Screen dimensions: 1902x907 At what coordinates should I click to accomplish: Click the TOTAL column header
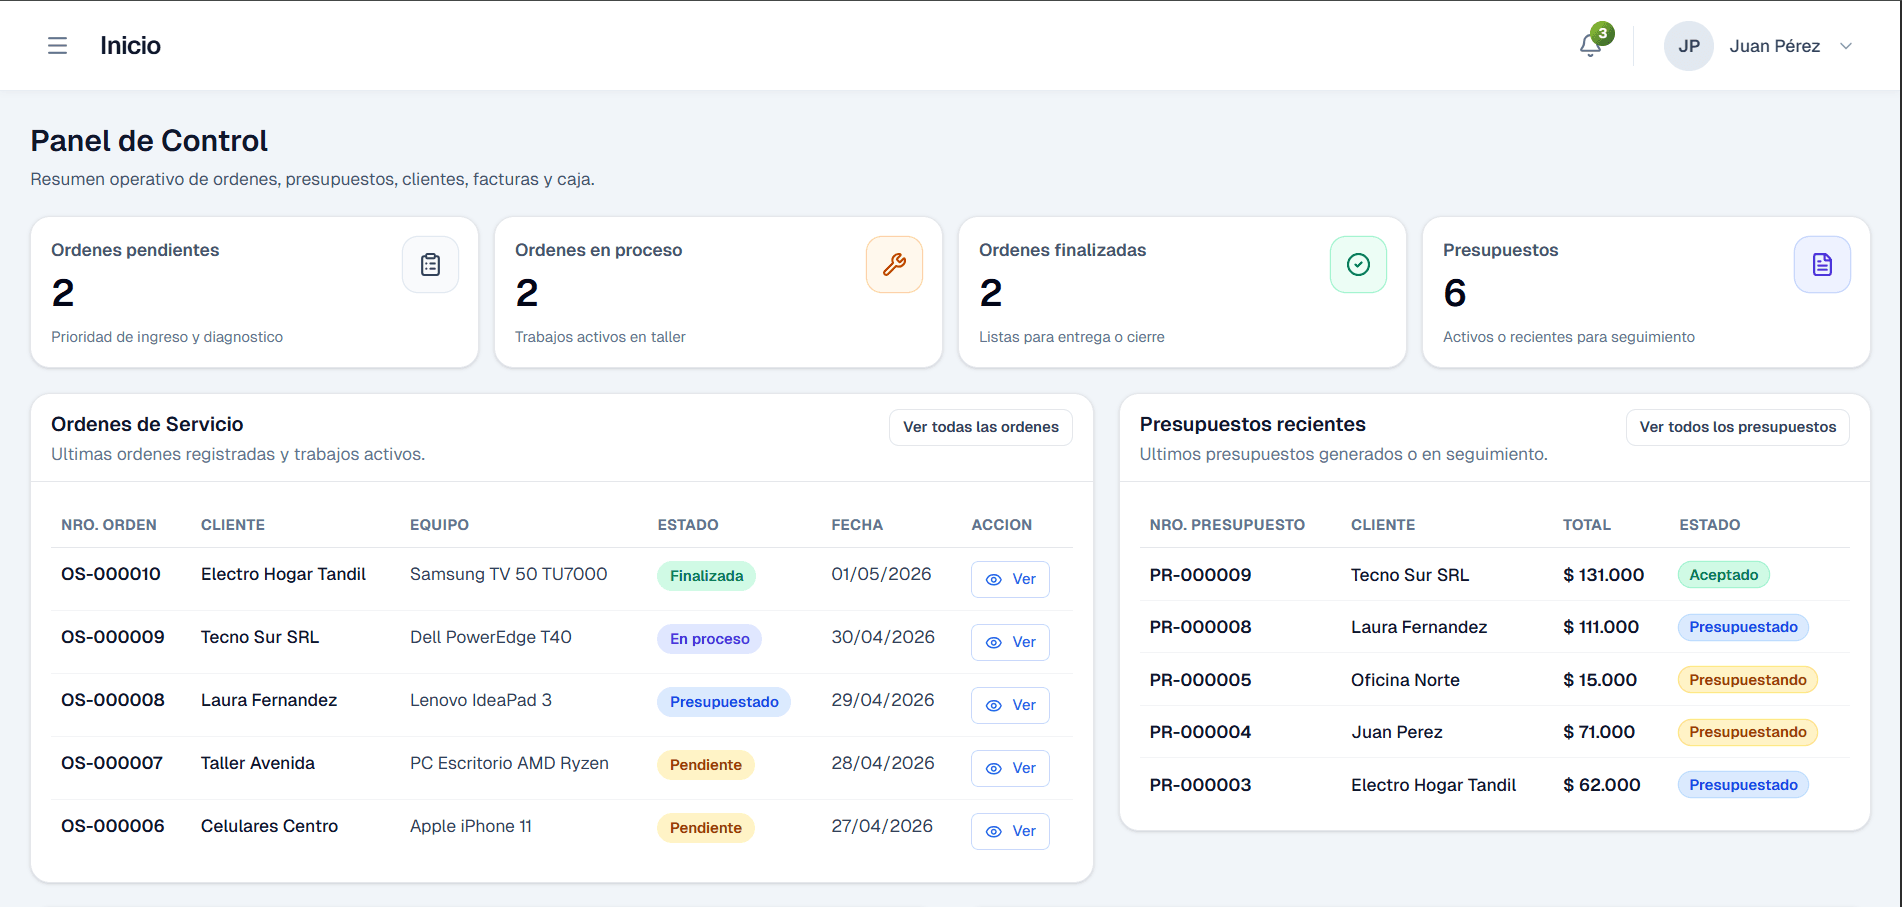tap(1587, 525)
